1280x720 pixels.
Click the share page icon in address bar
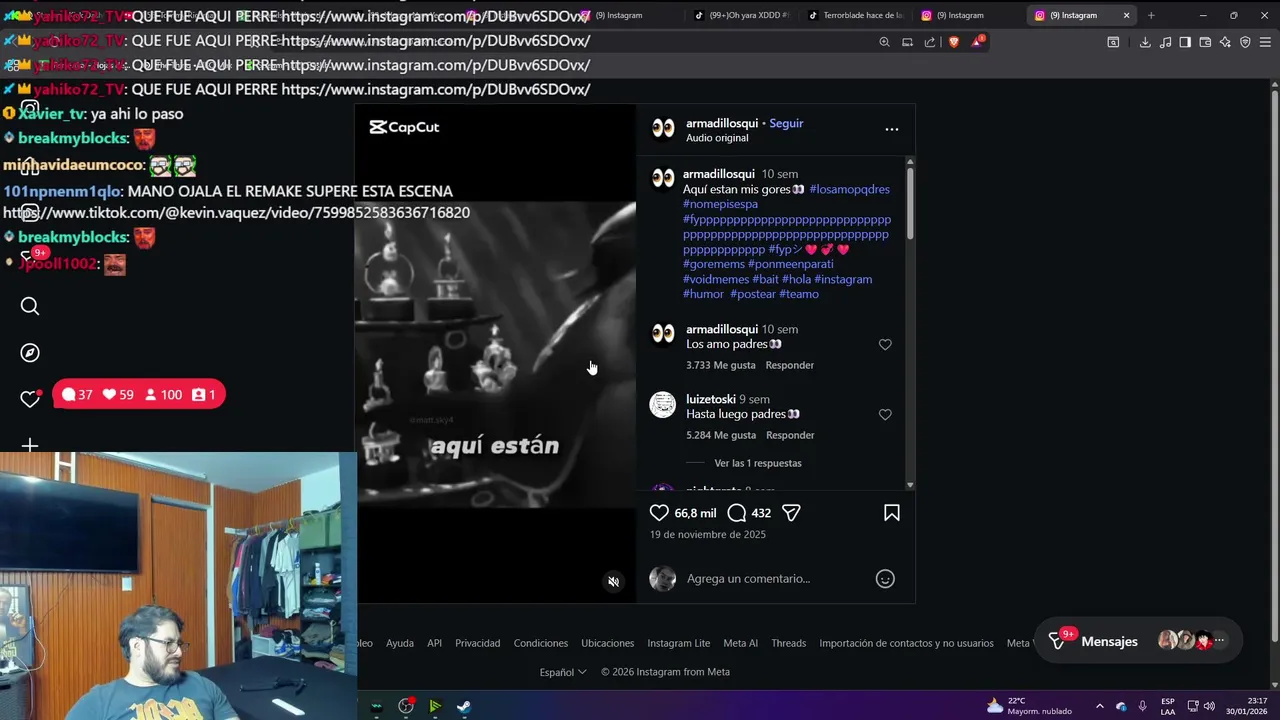[930, 42]
